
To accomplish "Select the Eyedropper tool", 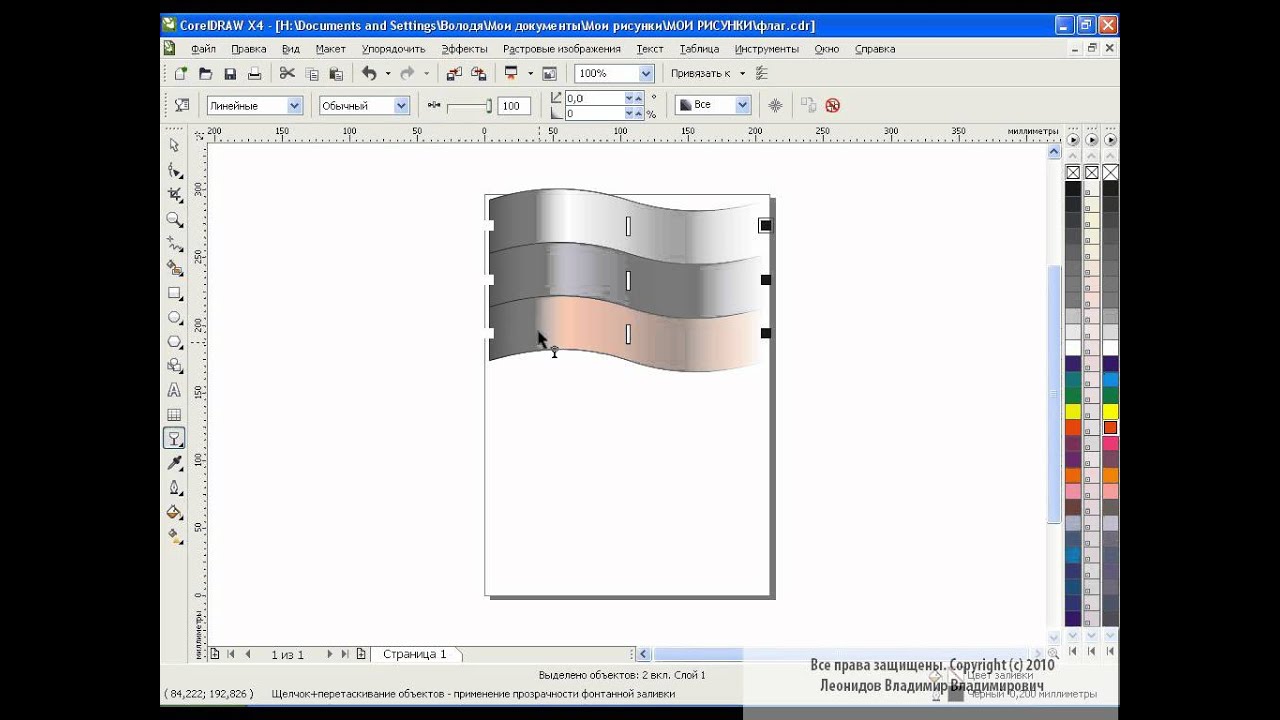I will pos(174,463).
